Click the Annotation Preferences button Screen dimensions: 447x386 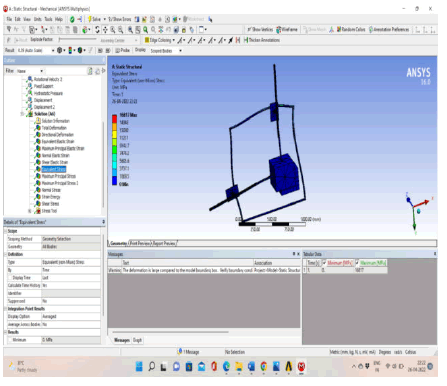(389, 29)
